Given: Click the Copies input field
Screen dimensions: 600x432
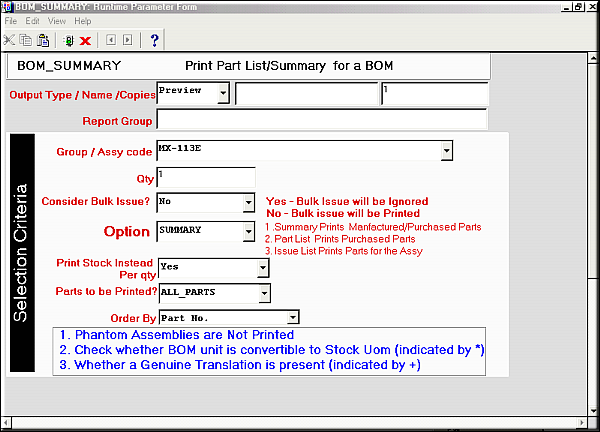Looking at the screenshot, I should click(434, 93).
